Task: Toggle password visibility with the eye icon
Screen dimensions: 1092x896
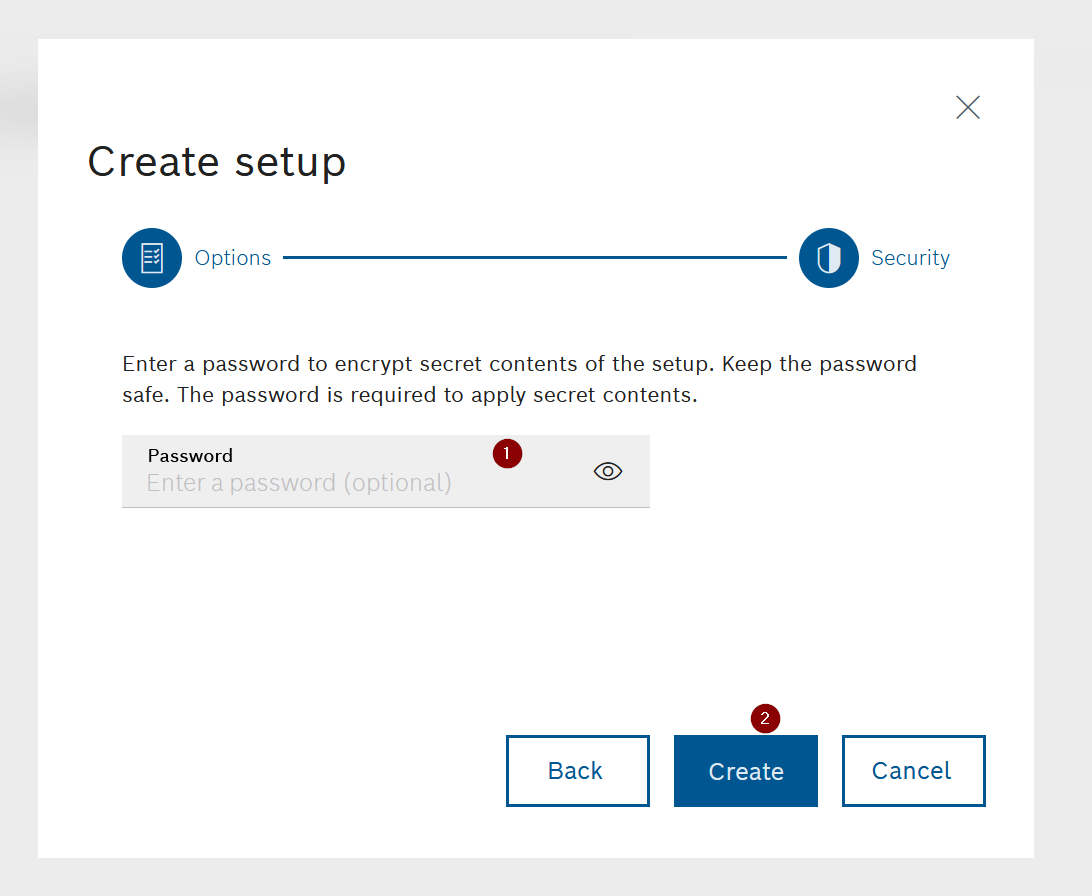Action: point(608,471)
